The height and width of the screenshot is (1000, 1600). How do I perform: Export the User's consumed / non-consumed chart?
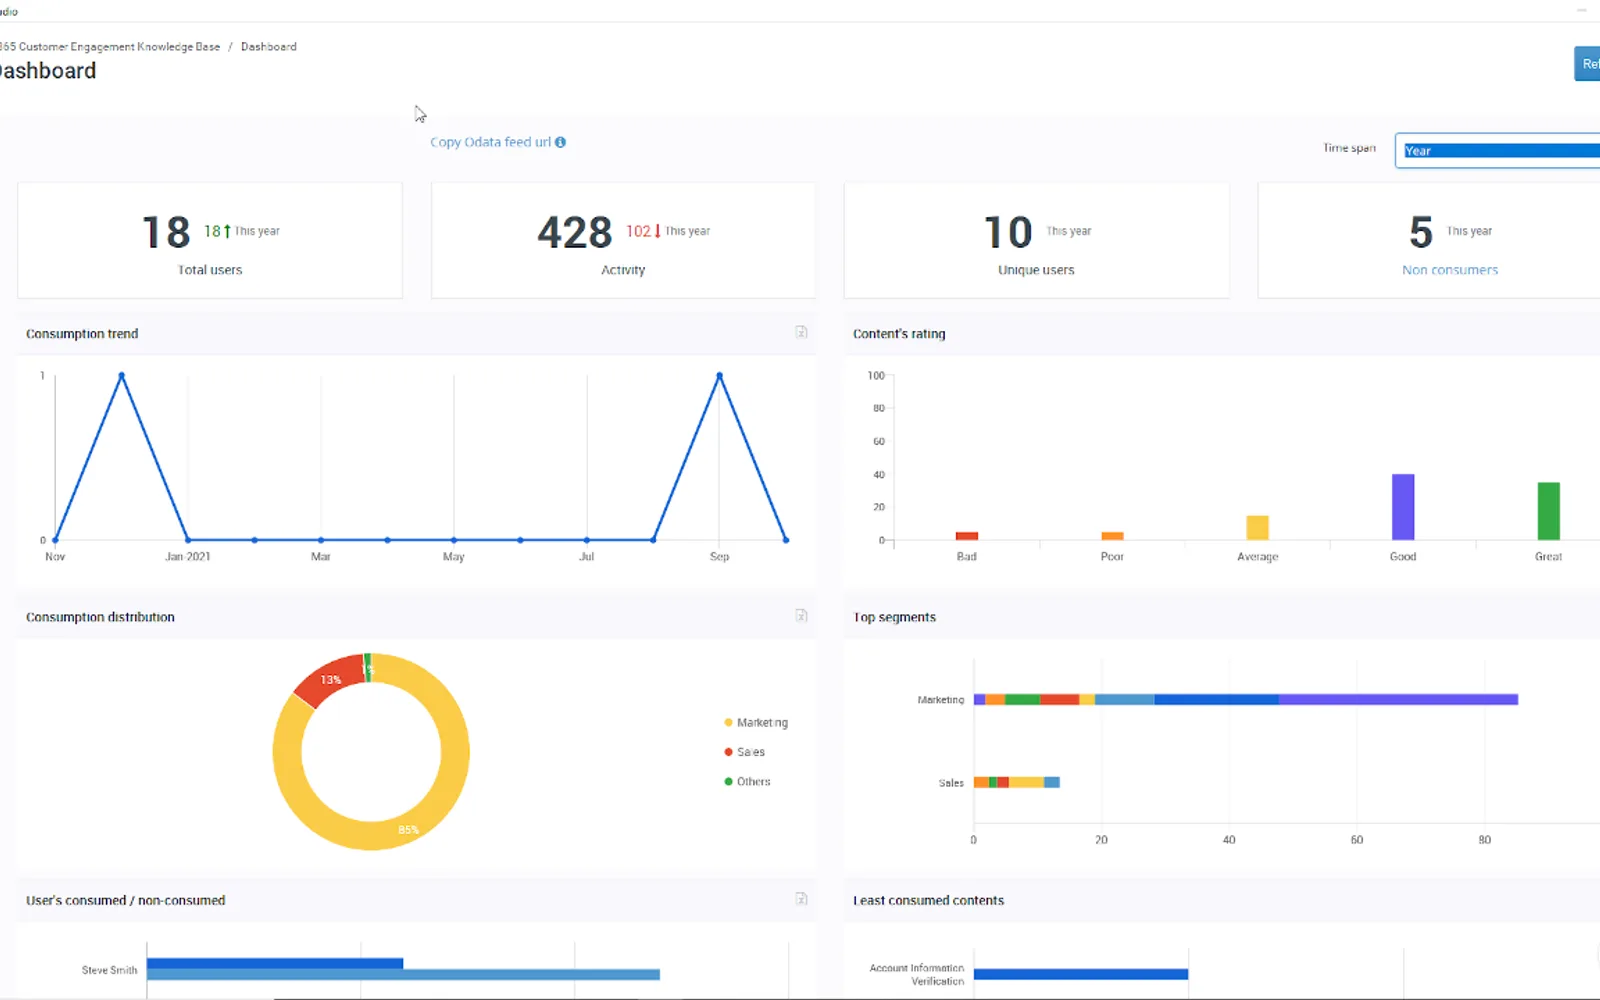(801, 899)
